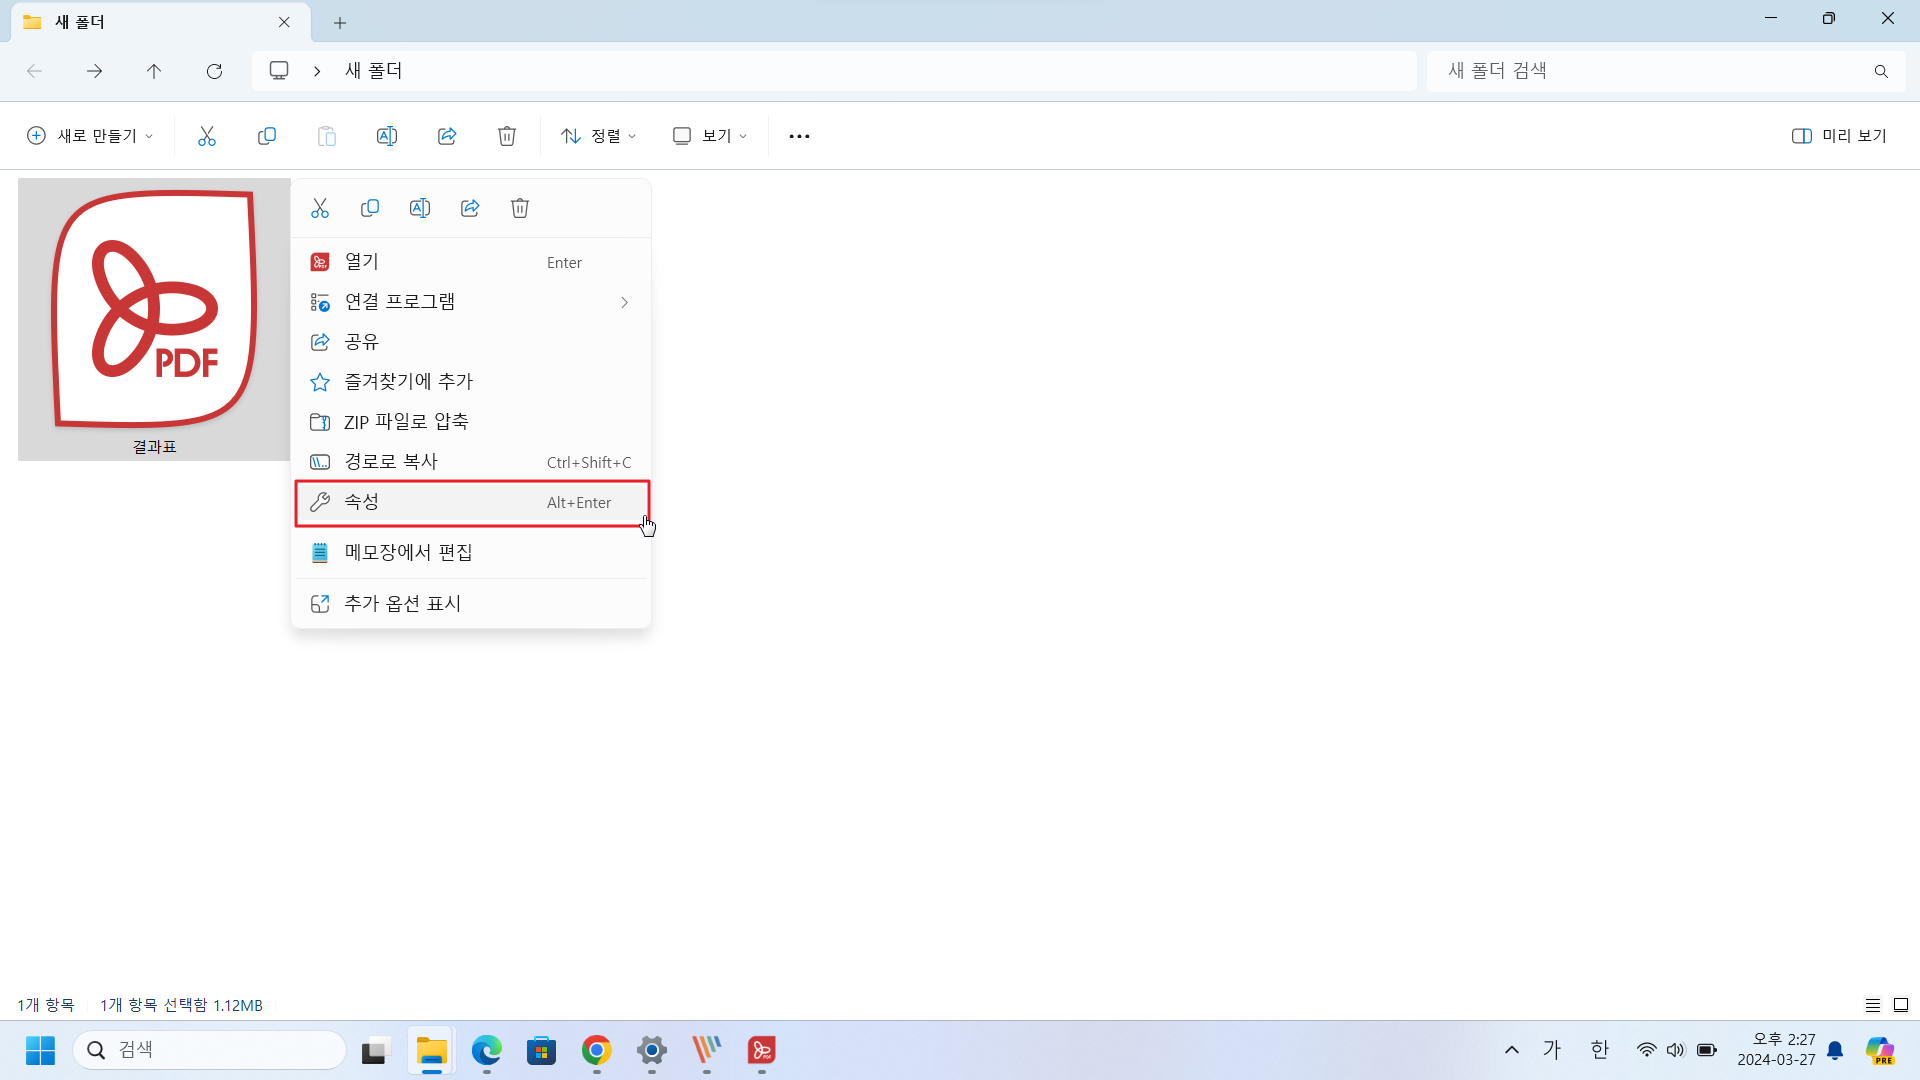This screenshot has width=1920, height=1080.
Task: Choose 경로로 복사 in the context menu
Action: click(x=471, y=462)
